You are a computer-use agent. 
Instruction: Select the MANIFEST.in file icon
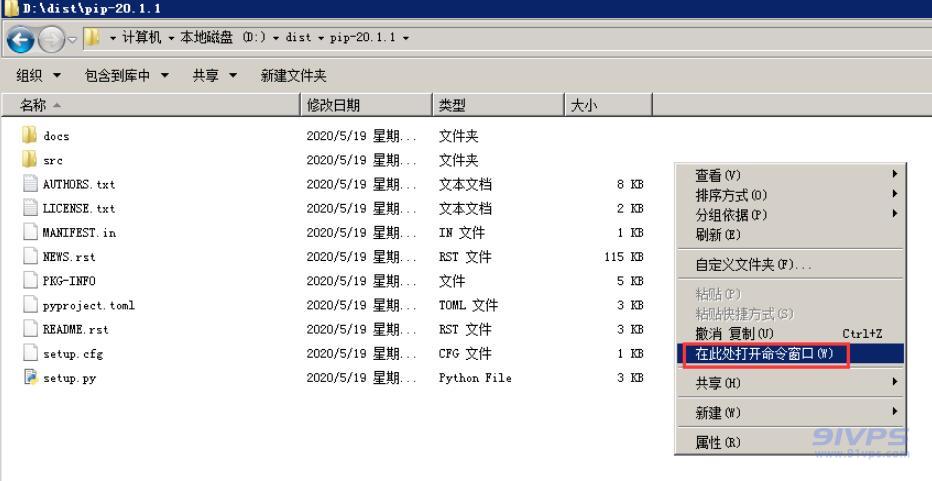[30, 232]
